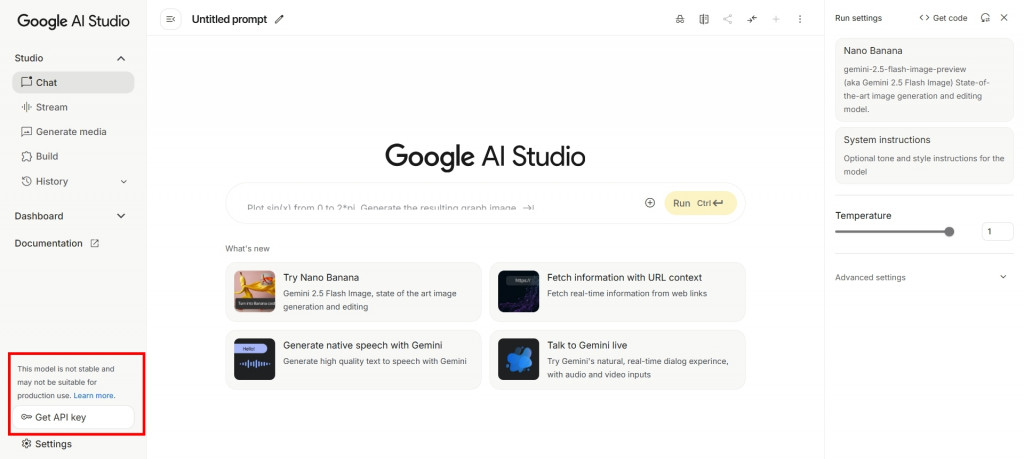Open compare mode side-by-side icon
This screenshot has width=1024, height=459.
pos(703,20)
